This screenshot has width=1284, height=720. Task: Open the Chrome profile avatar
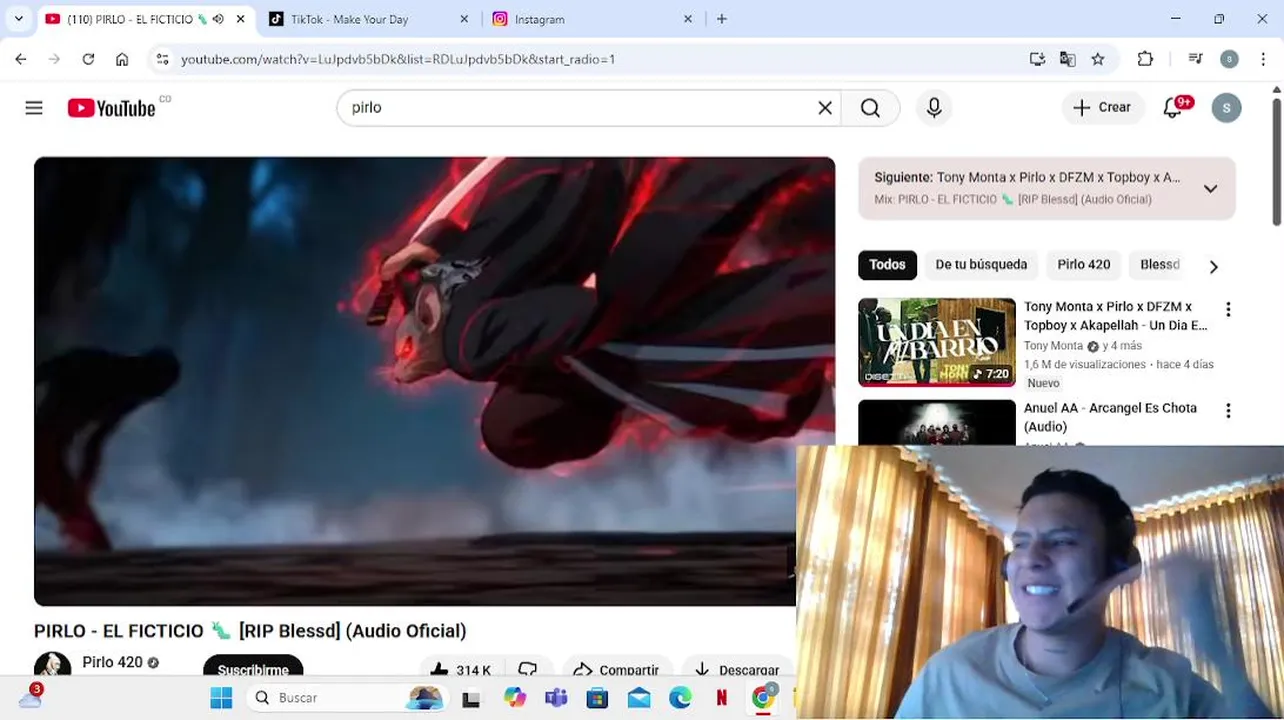tap(1229, 59)
